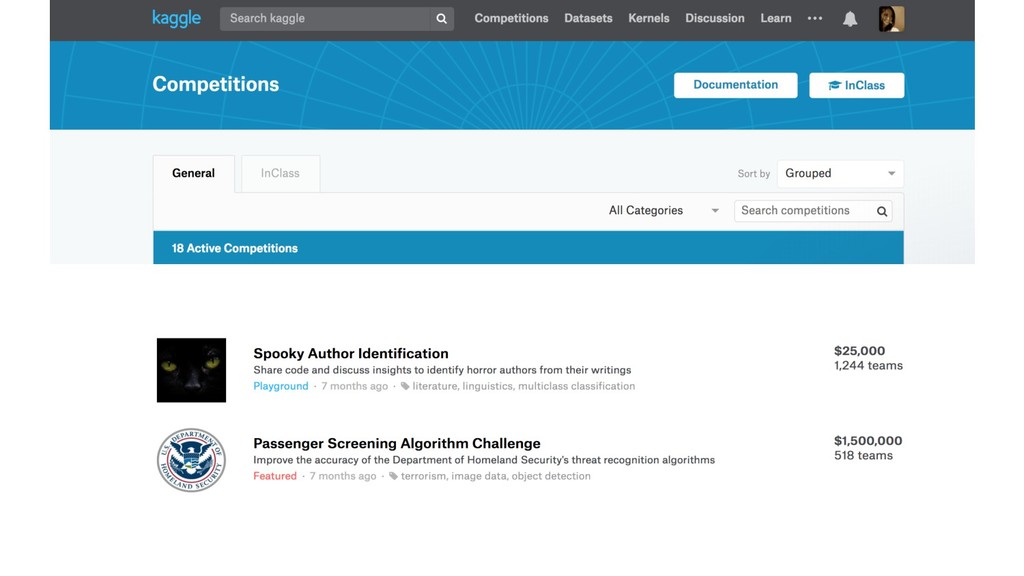Open Kernels in the top navigation
The height and width of the screenshot is (576, 1024).
click(x=648, y=18)
